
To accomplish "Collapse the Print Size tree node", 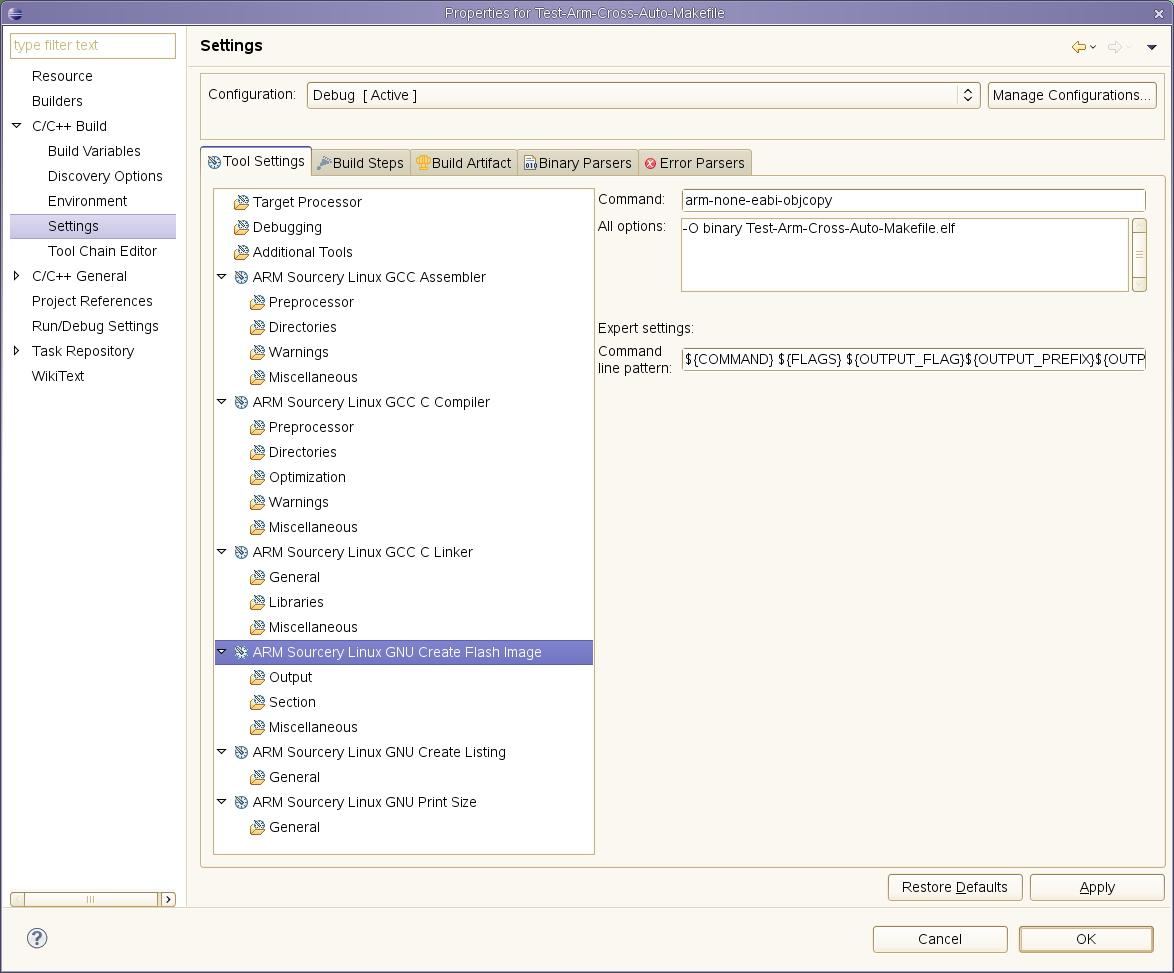I will pyautogui.click(x=222, y=802).
